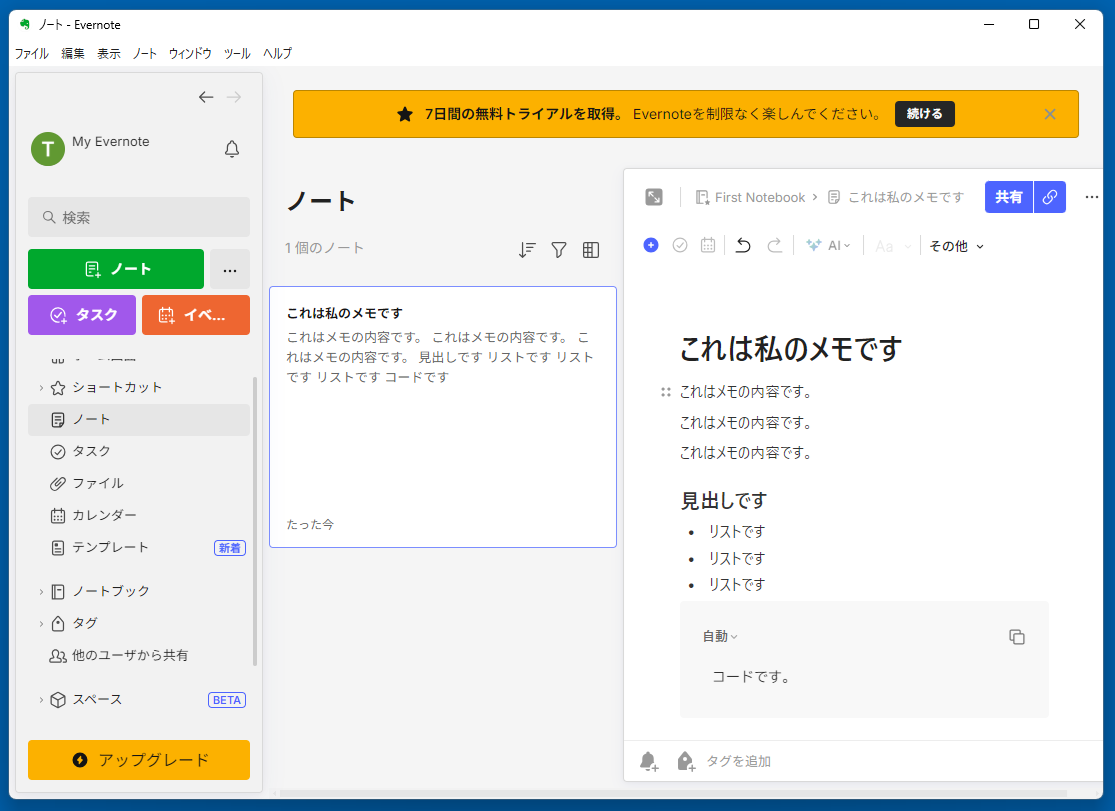The width and height of the screenshot is (1115, 811).
Task: Copy the note link with the chain icon
Action: tap(1050, 197)
